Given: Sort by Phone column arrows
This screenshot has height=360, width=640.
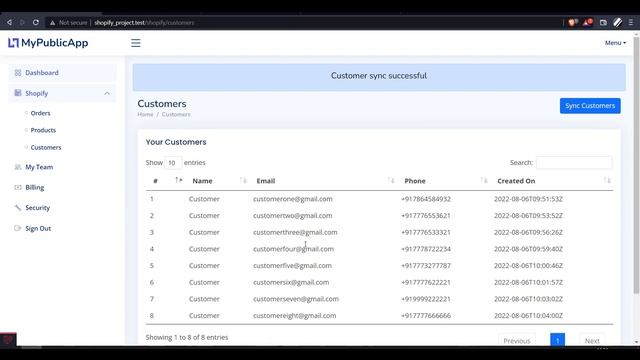Looking at the screenshot, I should pyautogui.click(x=484, y=180).
